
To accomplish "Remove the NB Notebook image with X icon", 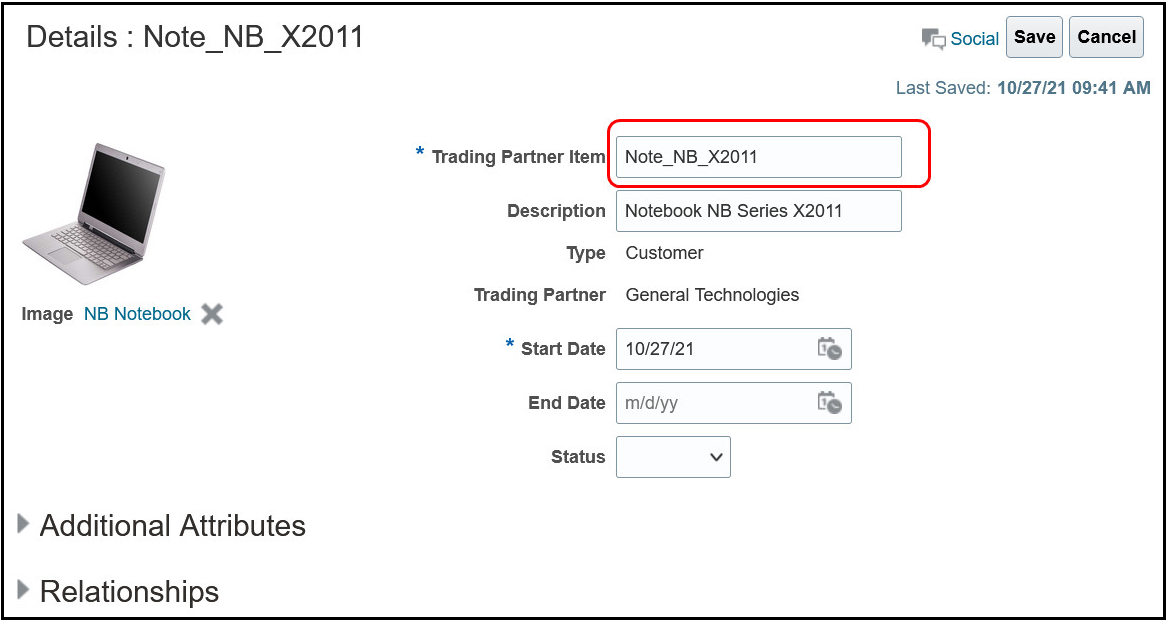I will (212, 315).
